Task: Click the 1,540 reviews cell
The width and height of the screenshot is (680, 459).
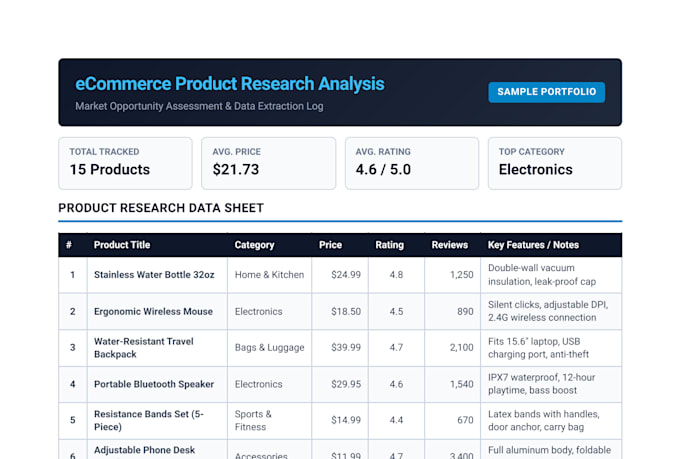Action: (453, 384)
